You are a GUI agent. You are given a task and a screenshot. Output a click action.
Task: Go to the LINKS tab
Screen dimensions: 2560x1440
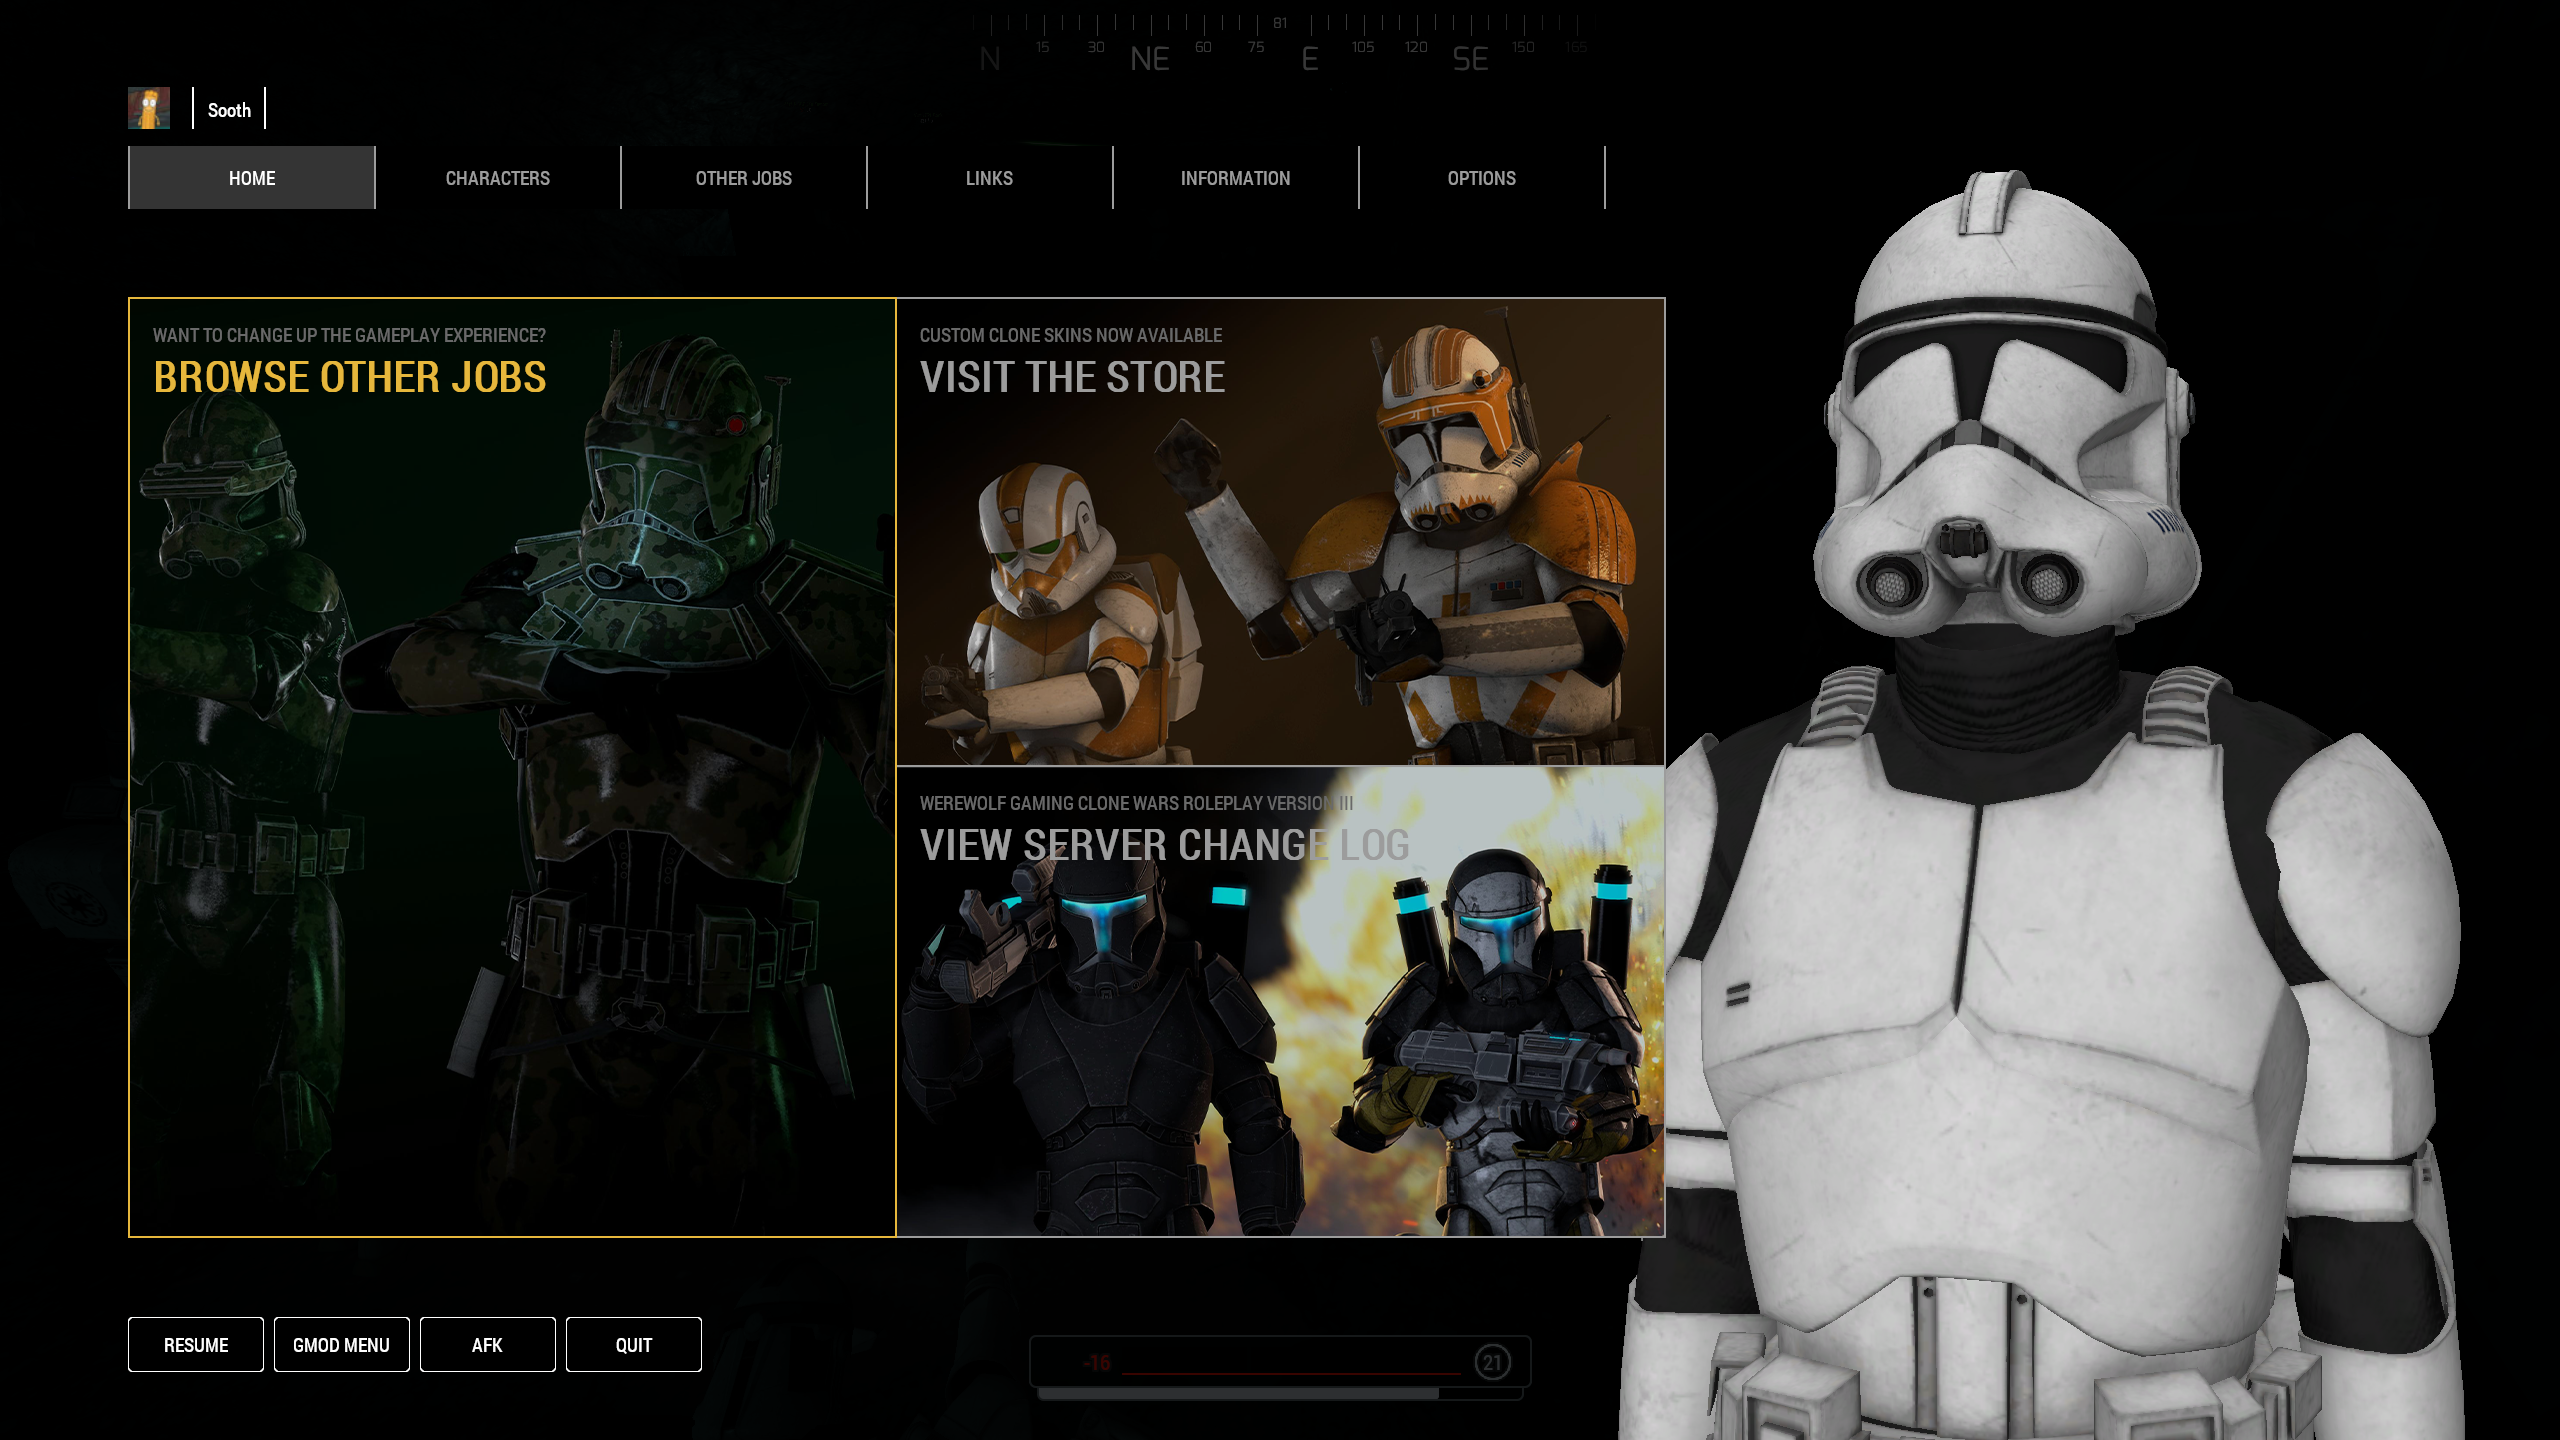coord(990,178)
